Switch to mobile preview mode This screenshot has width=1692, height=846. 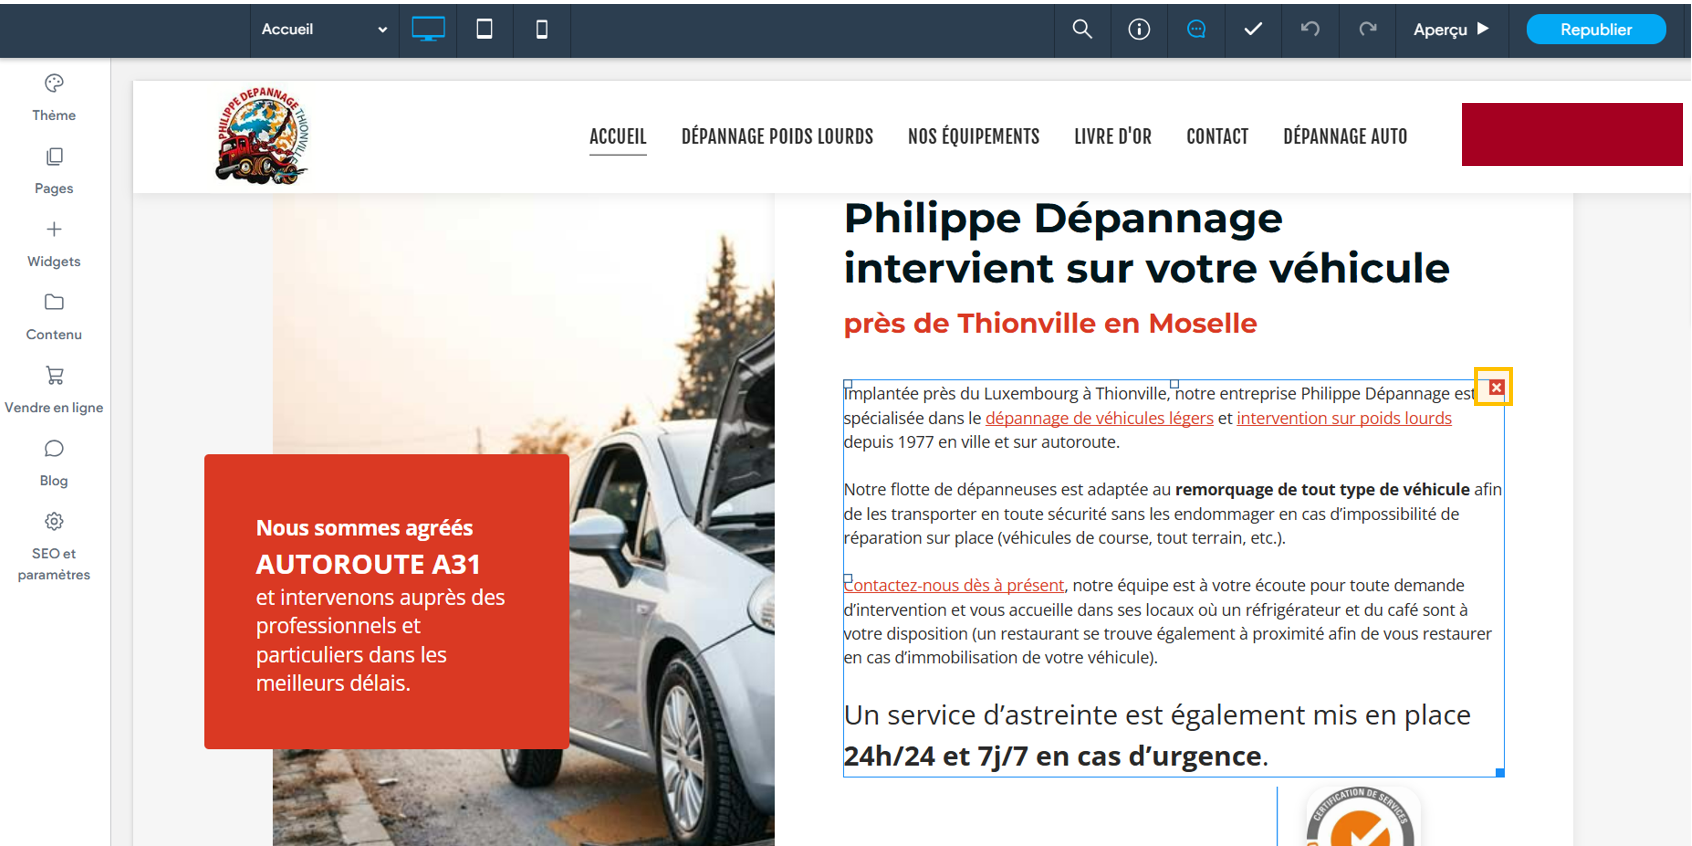coord(541,29)
